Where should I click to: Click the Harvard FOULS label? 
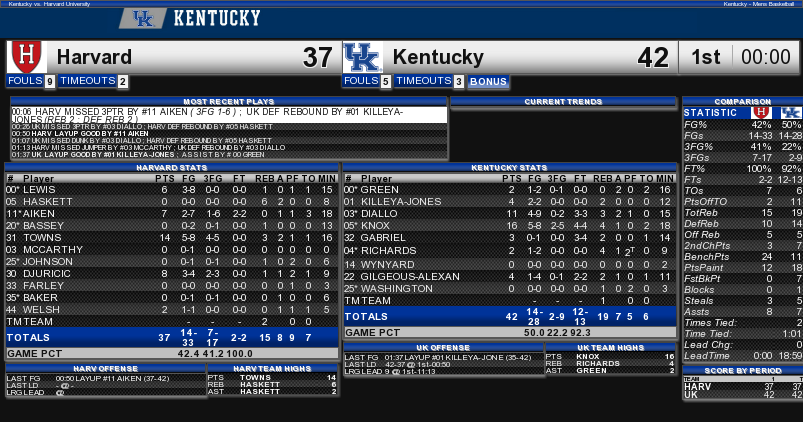click(x=24, y=81)
